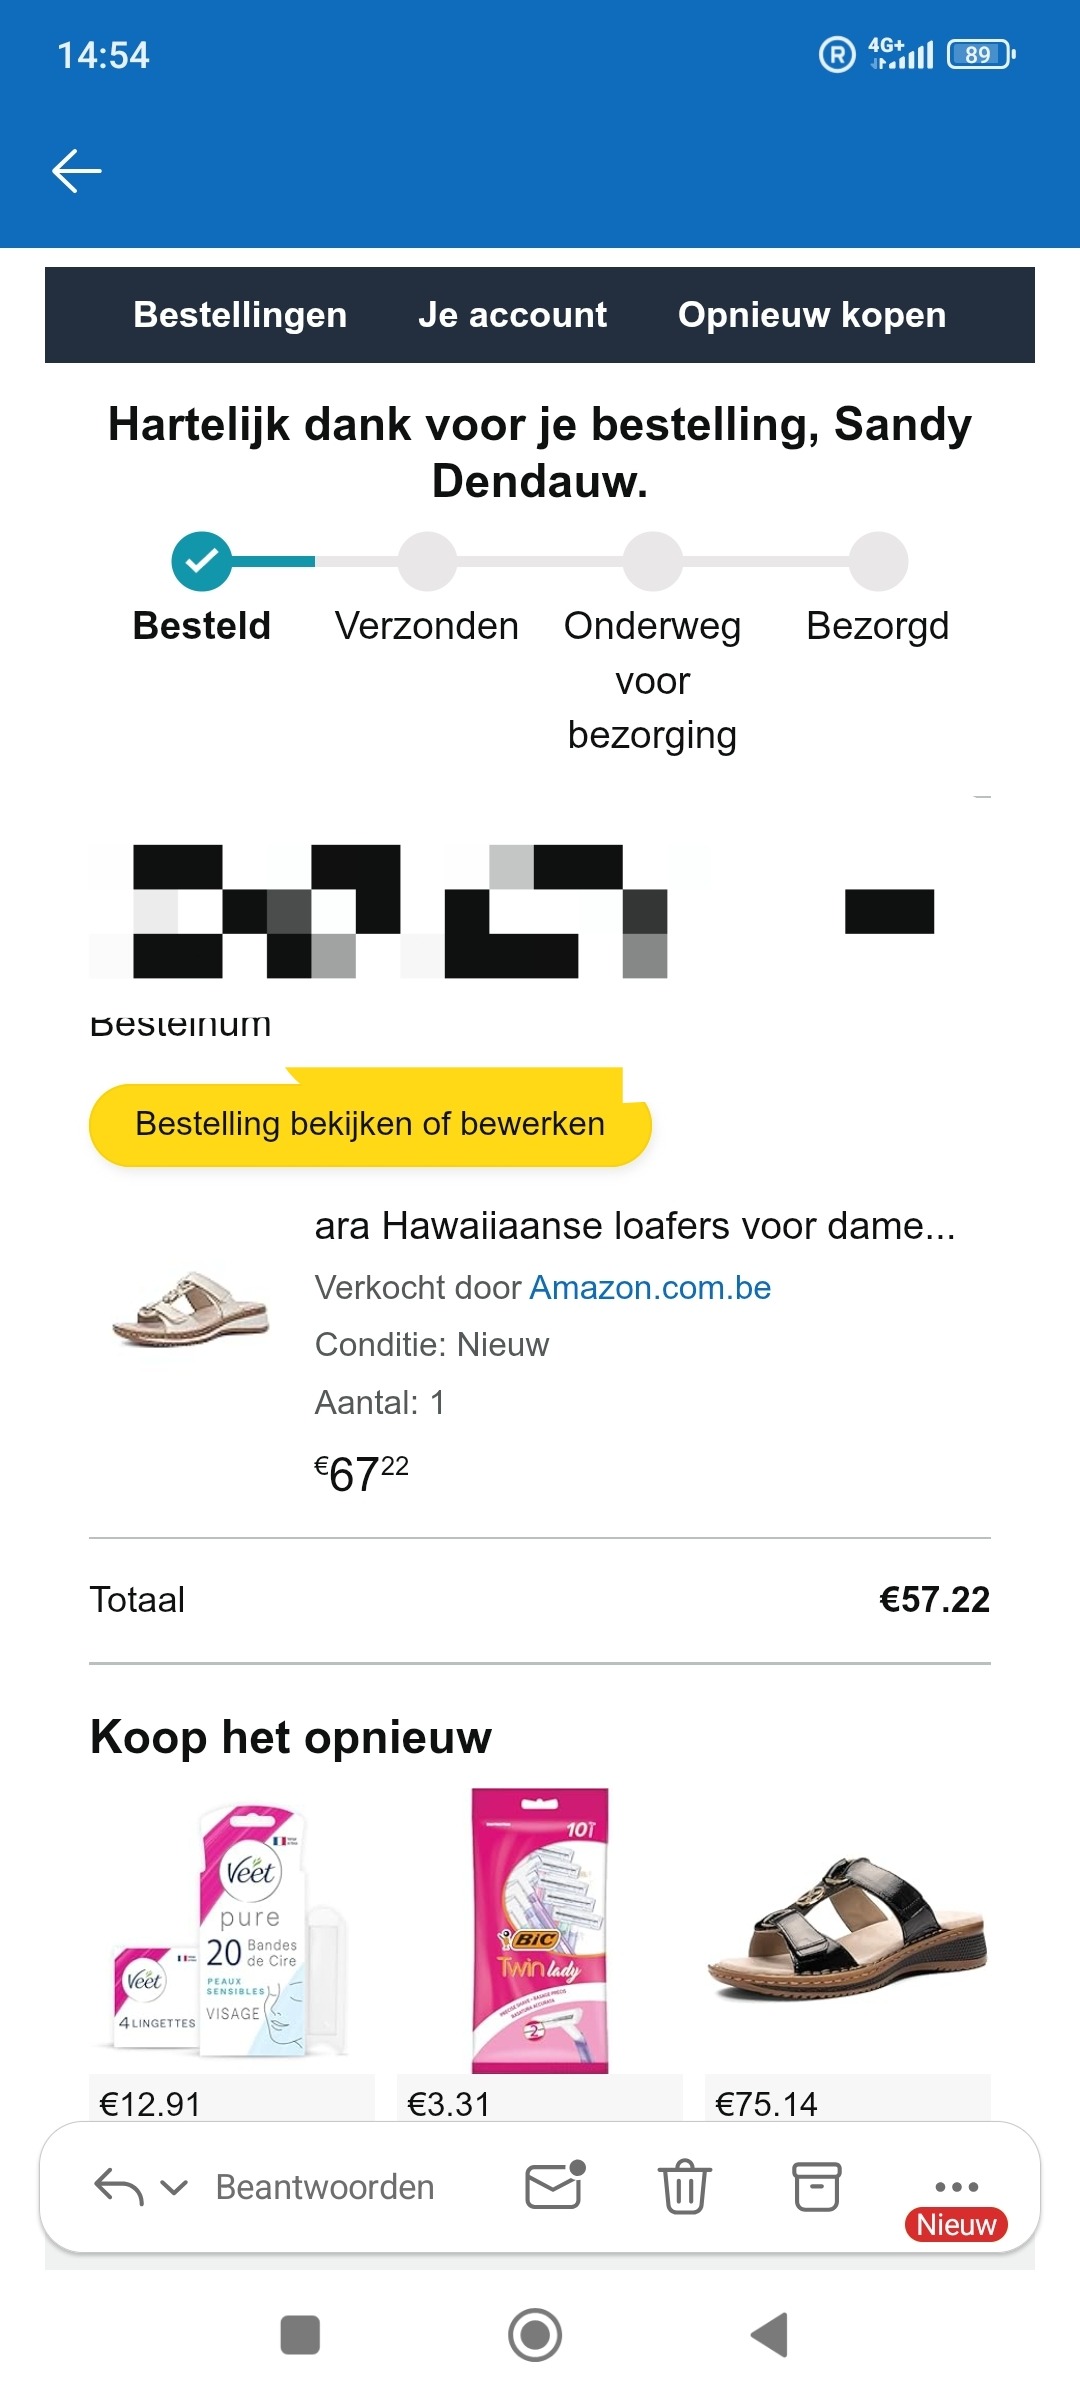Toggle read status with the envelope icon

tap(553, 2186)
